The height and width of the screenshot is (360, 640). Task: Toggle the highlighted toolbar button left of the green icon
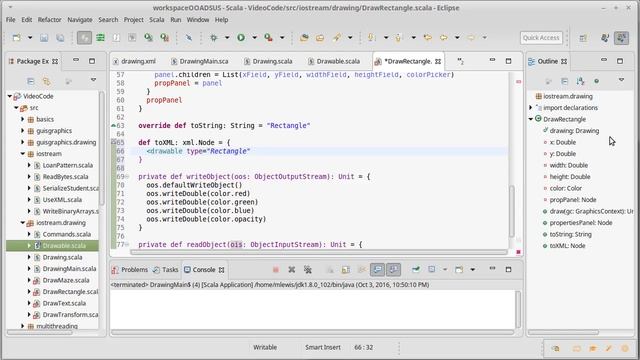point(84,38)
